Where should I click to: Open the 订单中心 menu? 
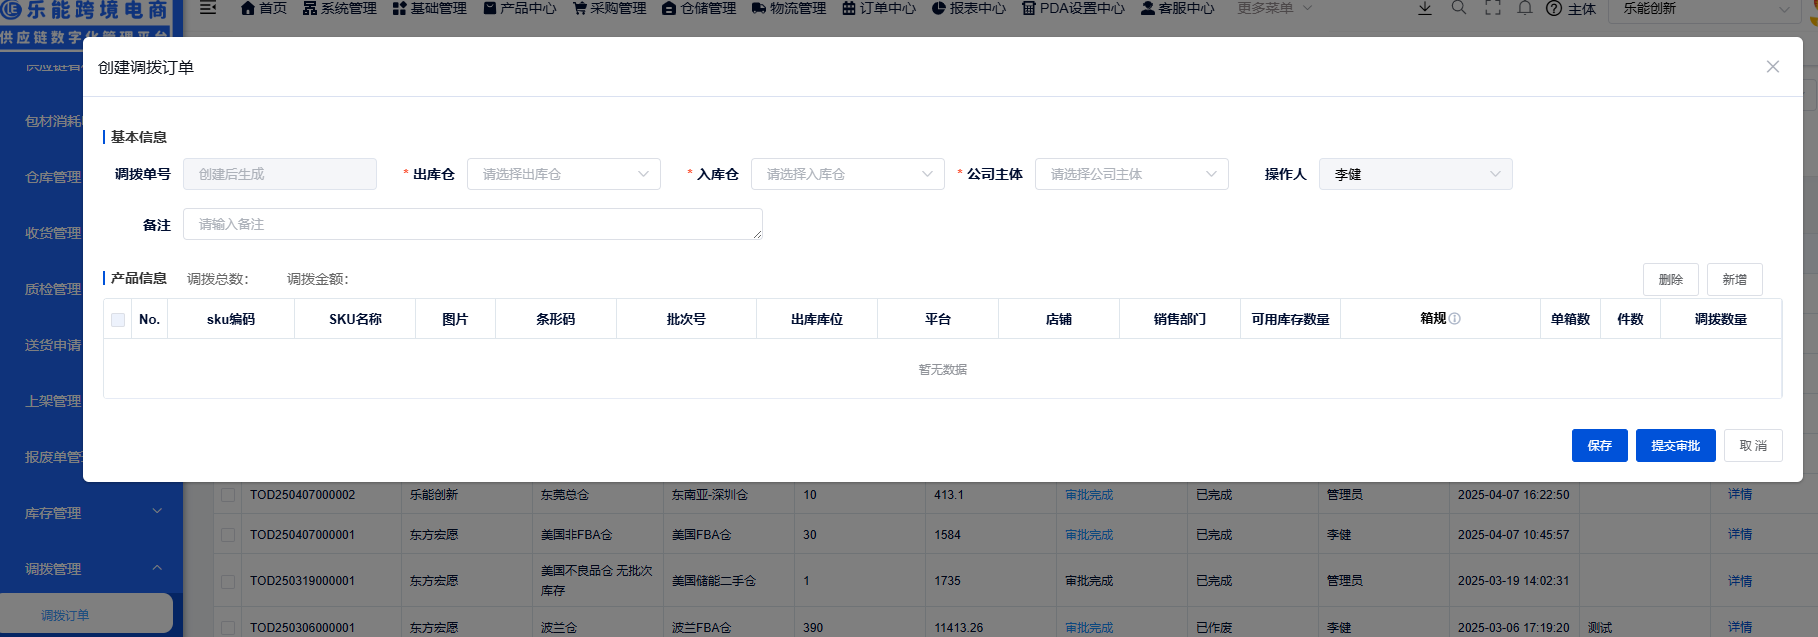click(x=879, y=8)
